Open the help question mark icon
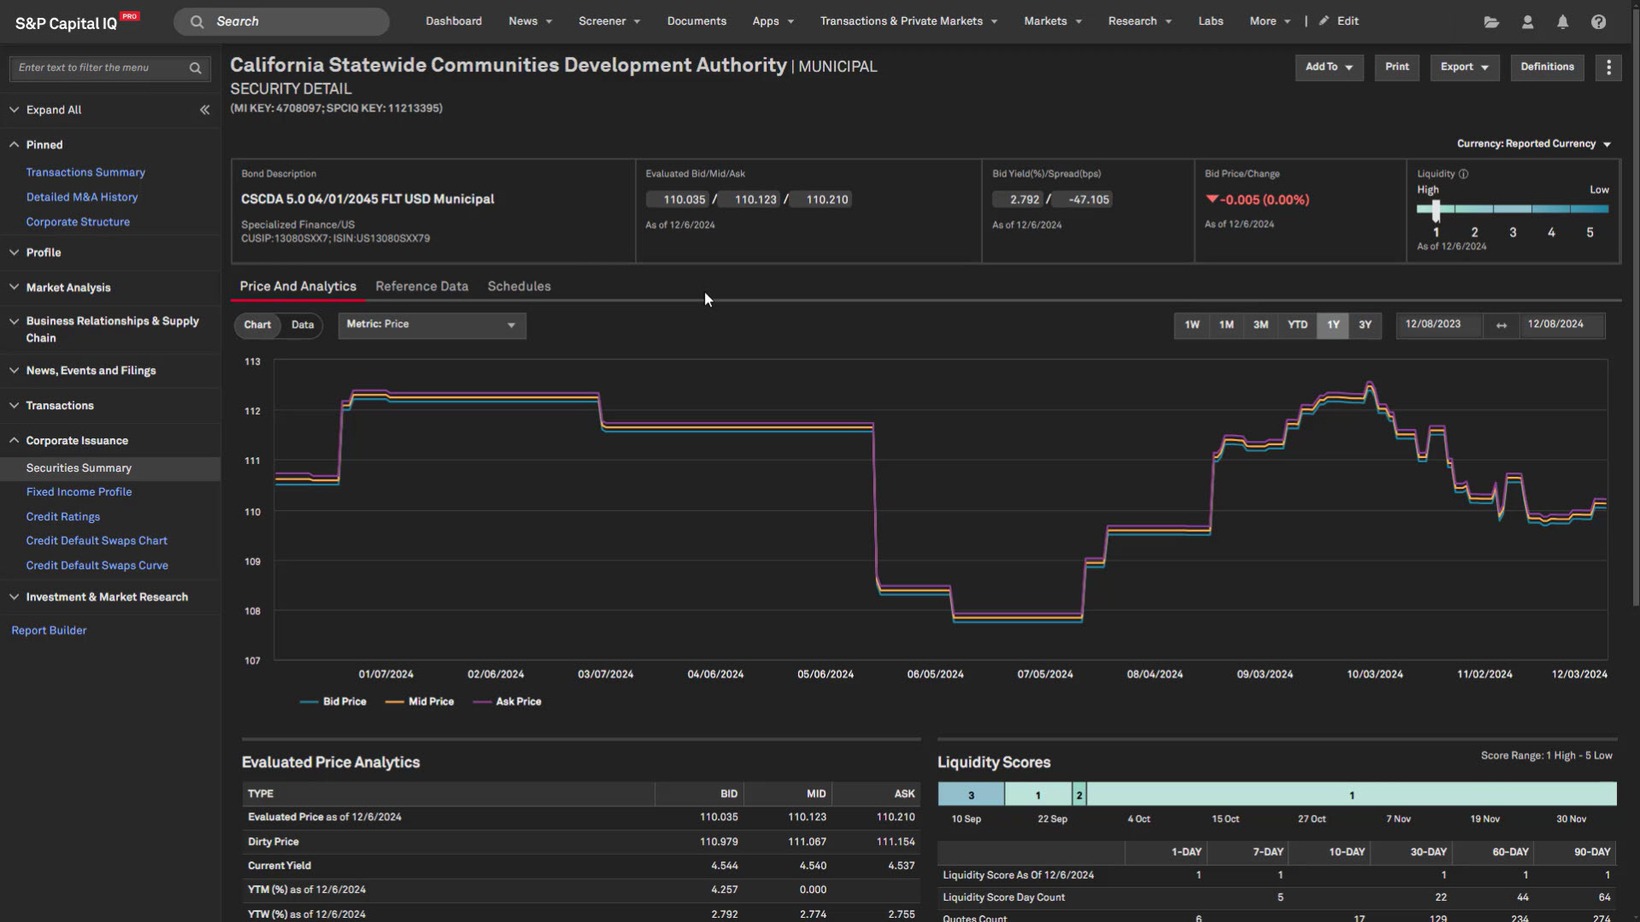Viewport: 1640px width, 922px height. click(1599, 21)
